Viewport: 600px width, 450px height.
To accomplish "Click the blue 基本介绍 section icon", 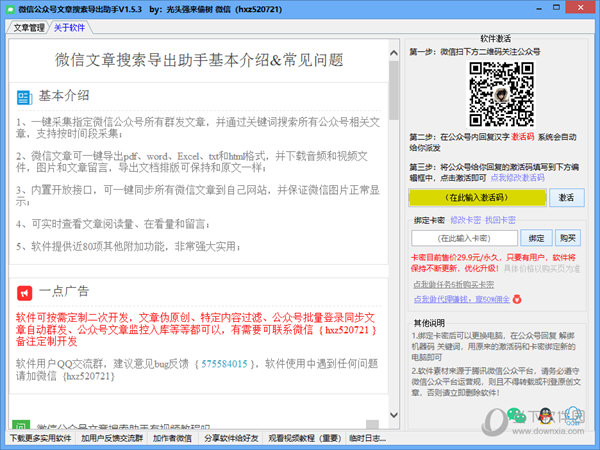I will point(24,98).
